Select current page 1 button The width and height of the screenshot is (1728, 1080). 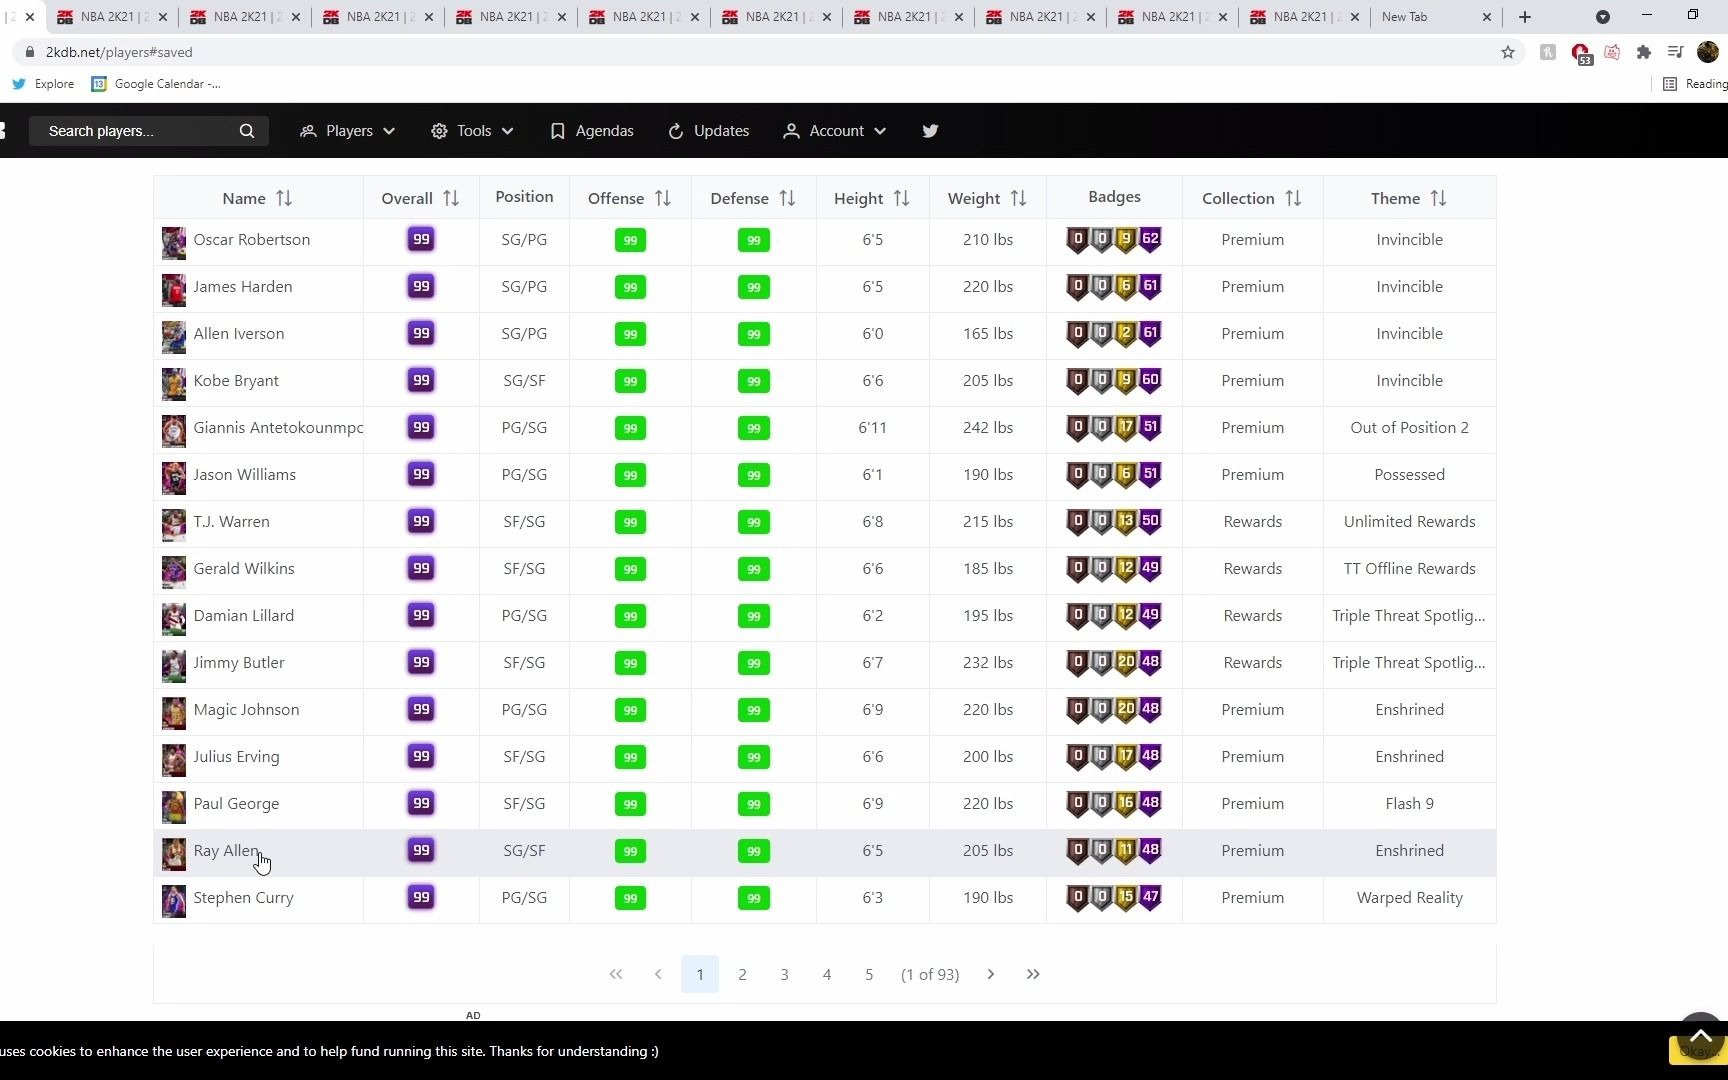[x=700, y=974]
